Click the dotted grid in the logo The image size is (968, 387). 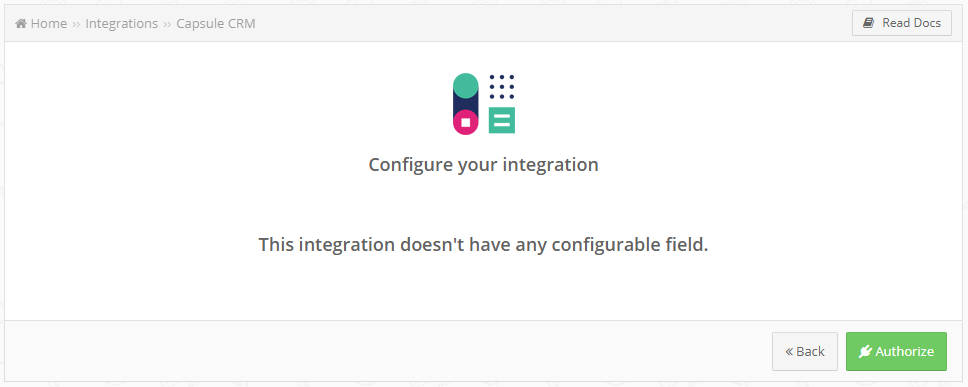pyautogui.click(x=502, y=87)
